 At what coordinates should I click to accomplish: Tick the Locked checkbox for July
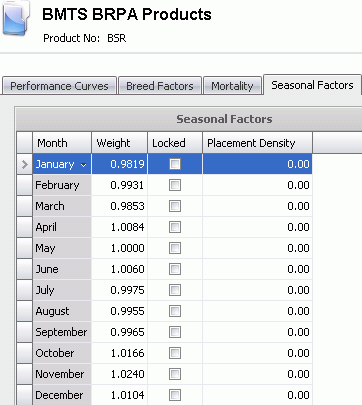point(175,290)
